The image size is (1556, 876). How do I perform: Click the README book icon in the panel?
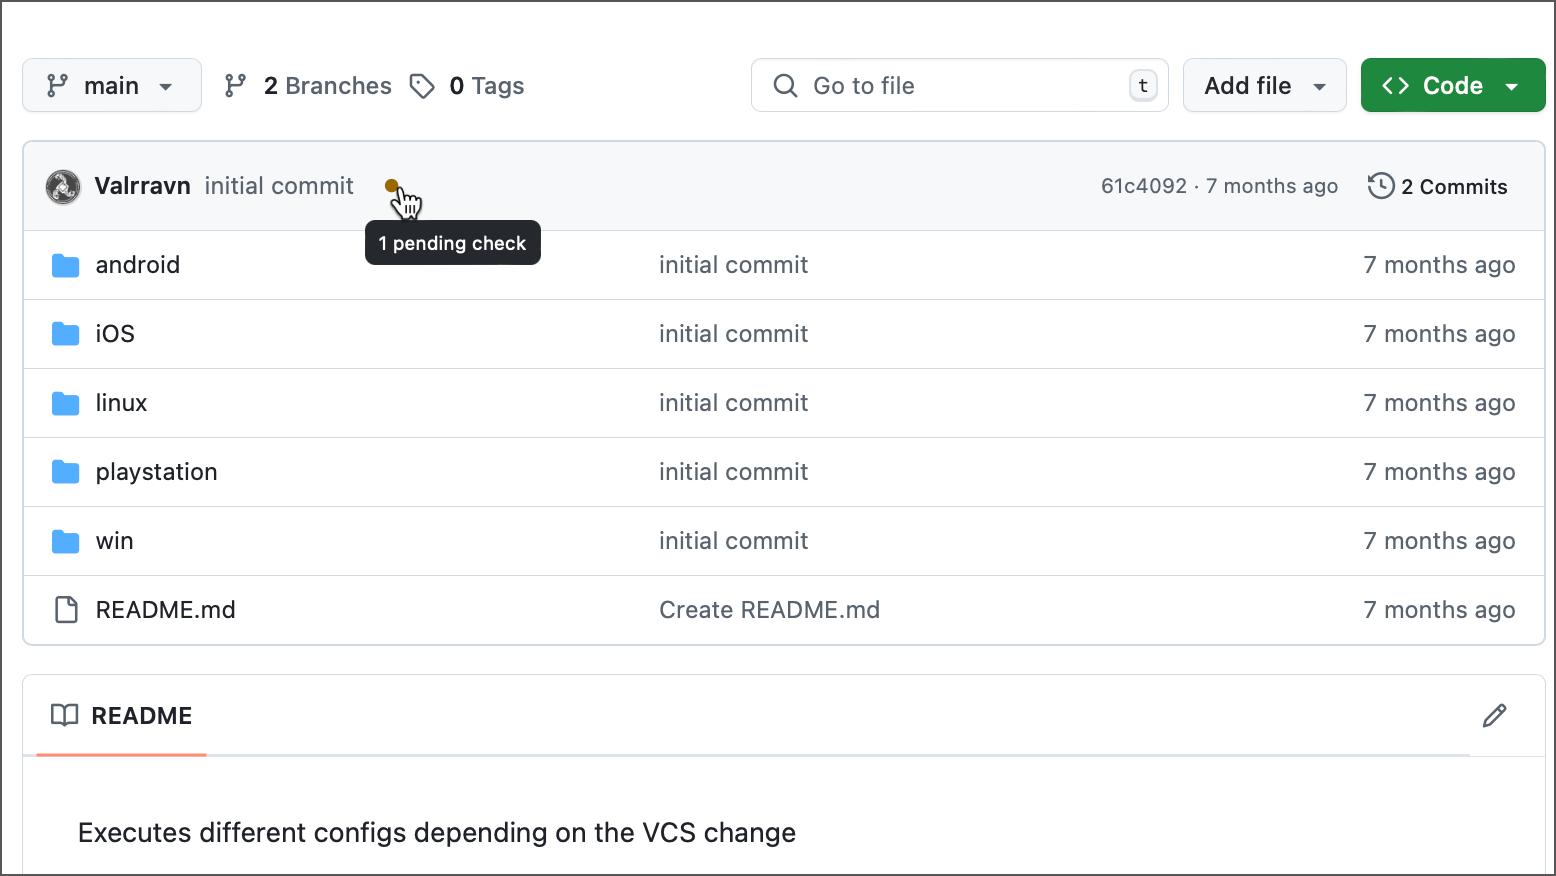pos(65,715)
